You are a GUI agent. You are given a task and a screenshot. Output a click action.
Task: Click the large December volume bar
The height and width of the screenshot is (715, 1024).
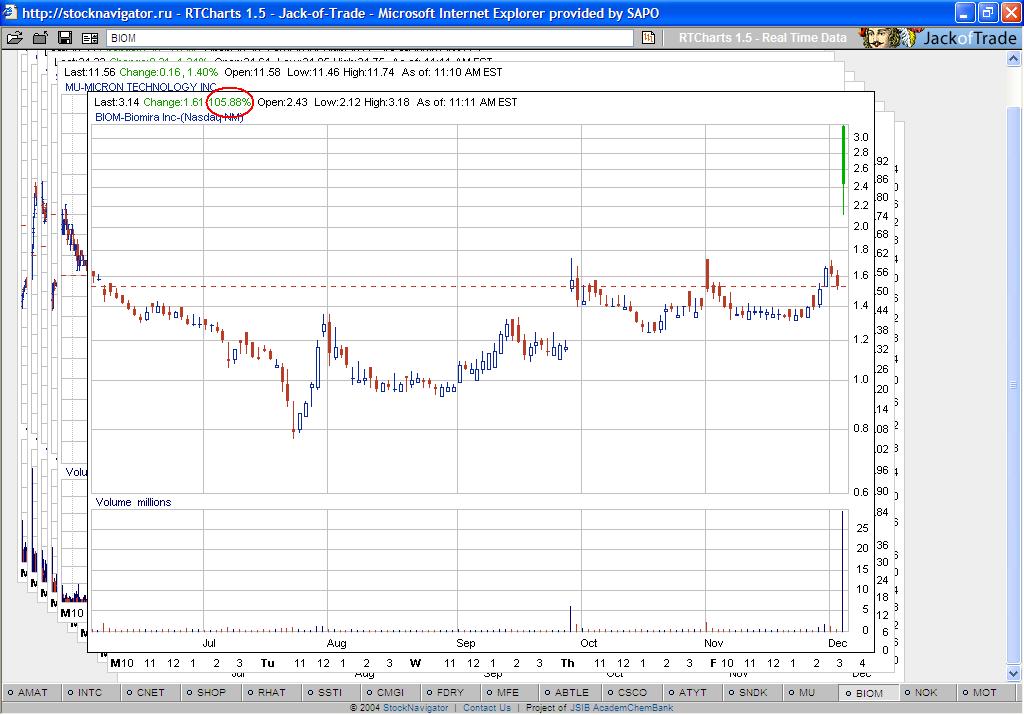tap(843, 570)
